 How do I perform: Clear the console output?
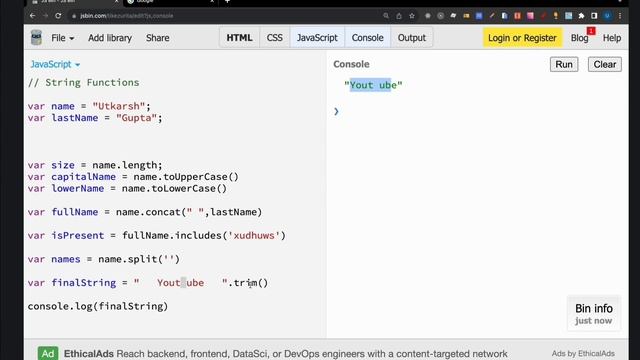[604, 64]
